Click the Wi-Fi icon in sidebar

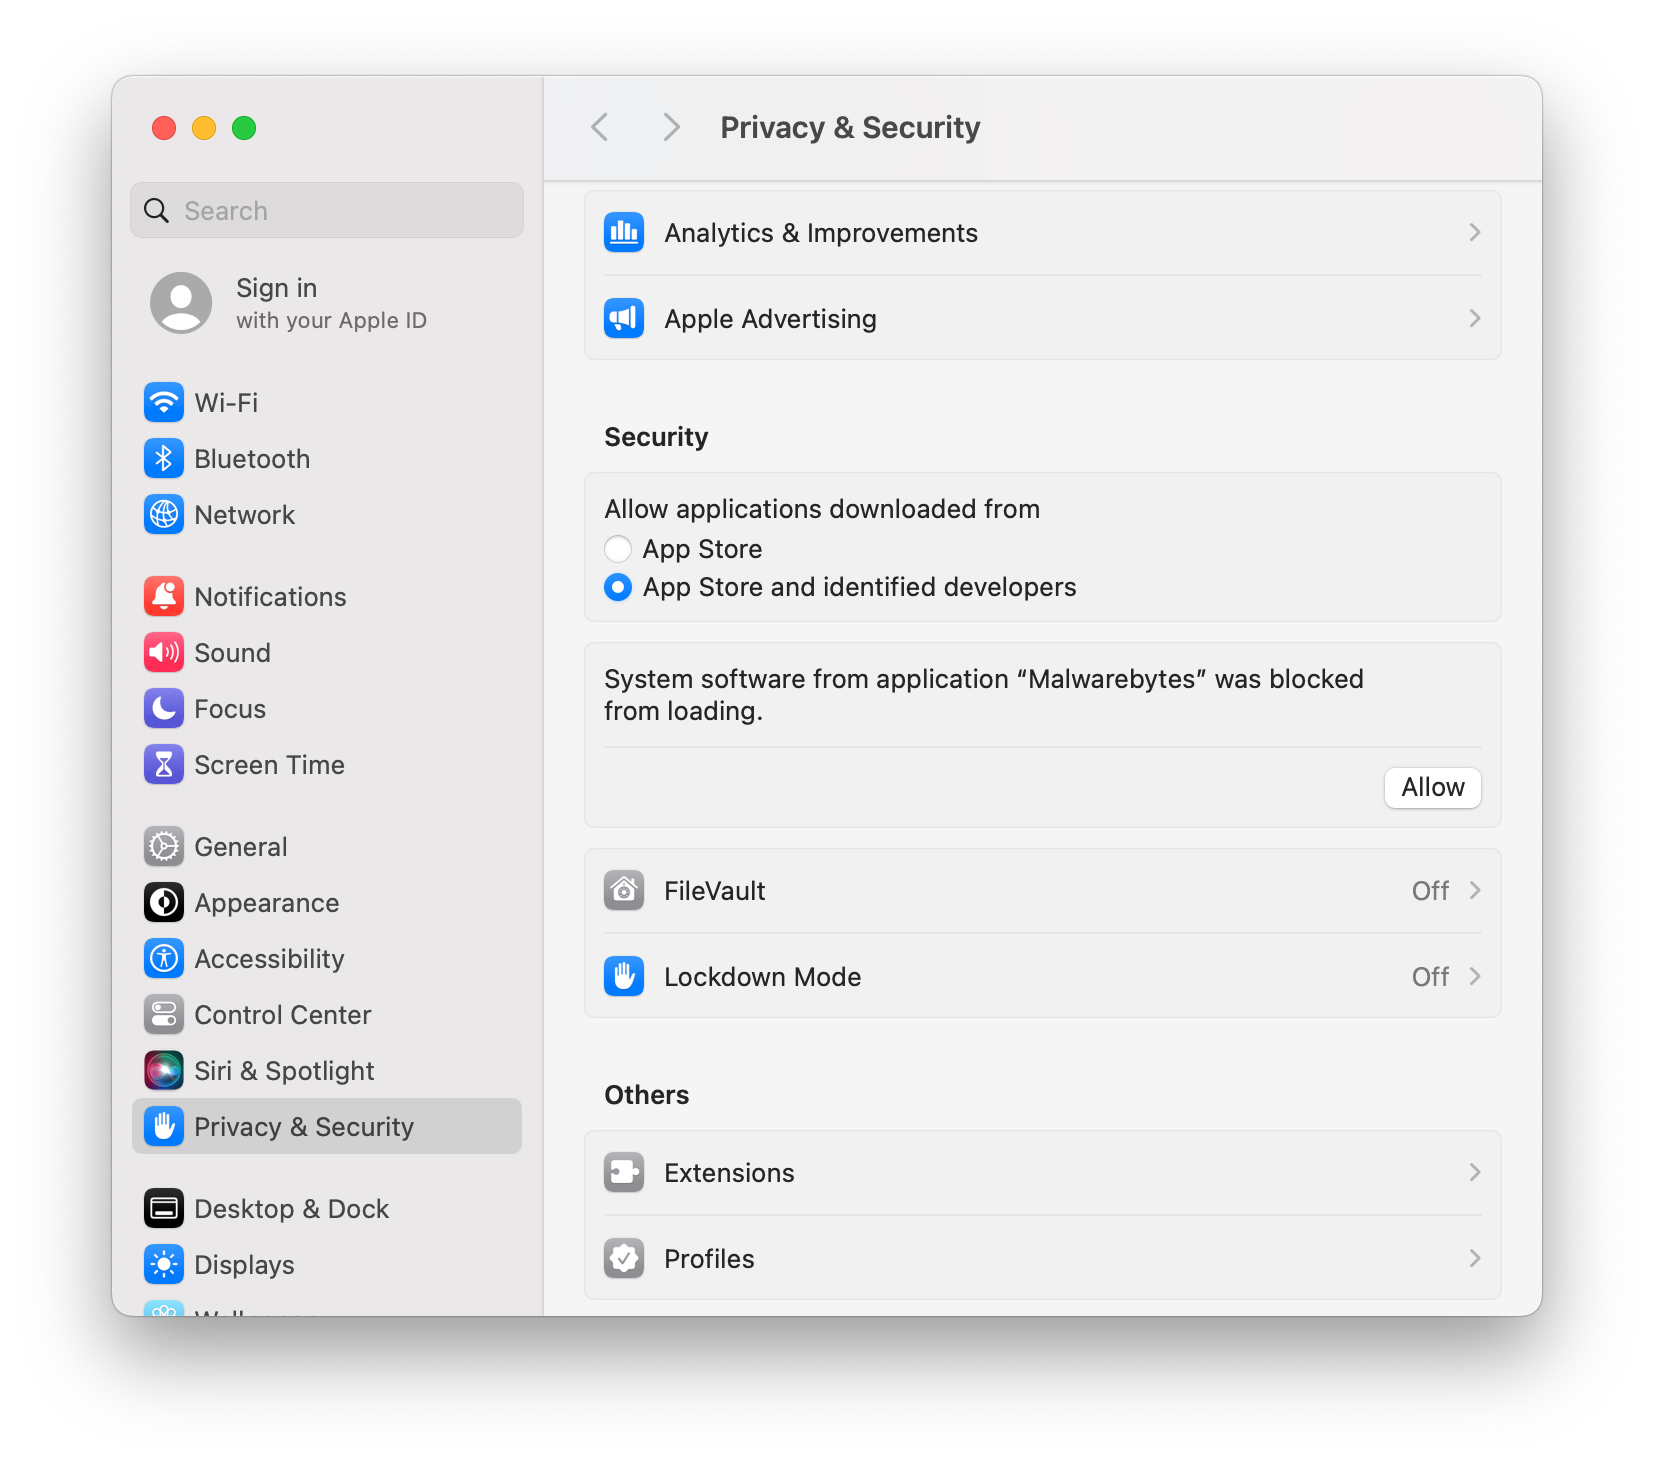point(164,403)
